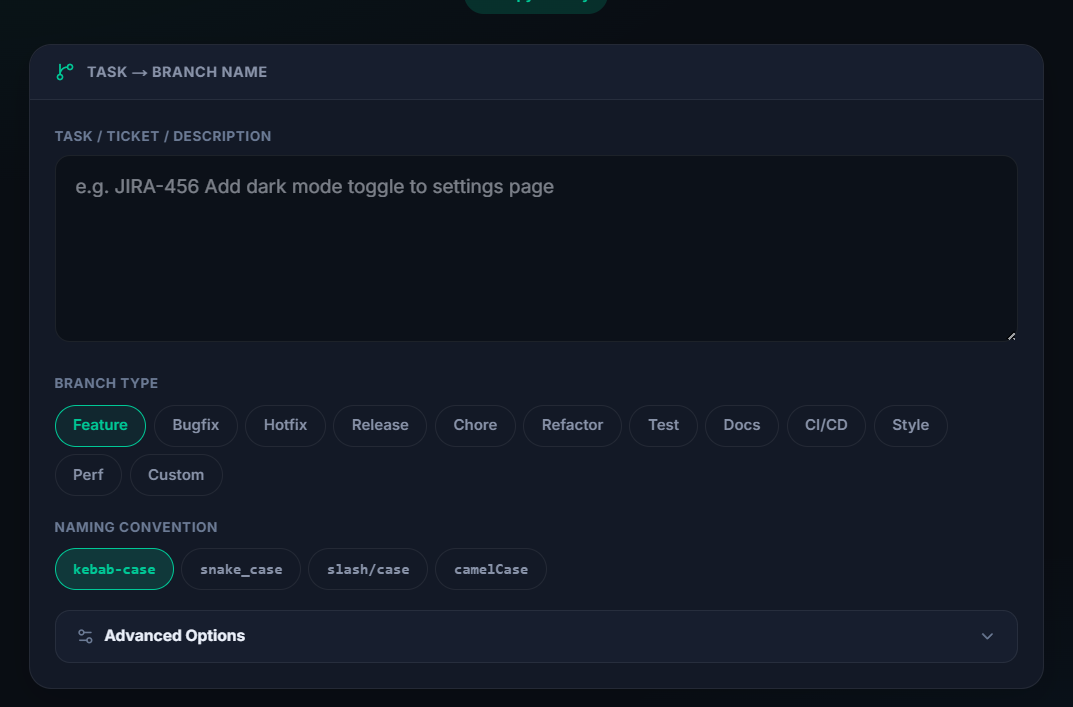Select the slash/case naming convention

click(x=367, y=568)
